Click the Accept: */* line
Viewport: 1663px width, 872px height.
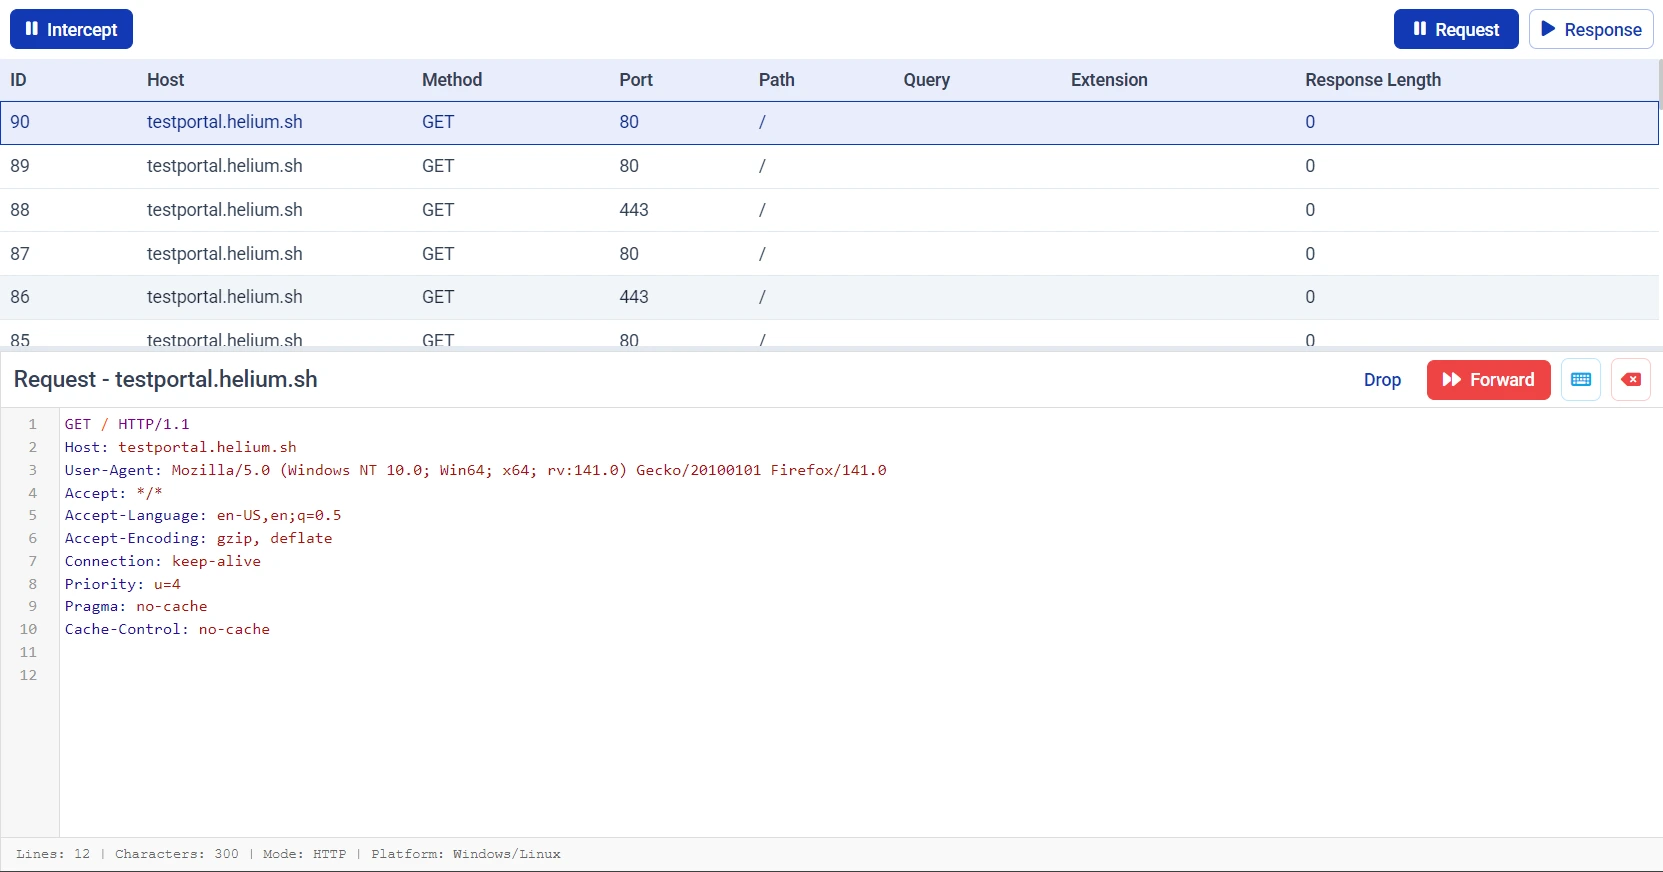click(x=113, y=493)
